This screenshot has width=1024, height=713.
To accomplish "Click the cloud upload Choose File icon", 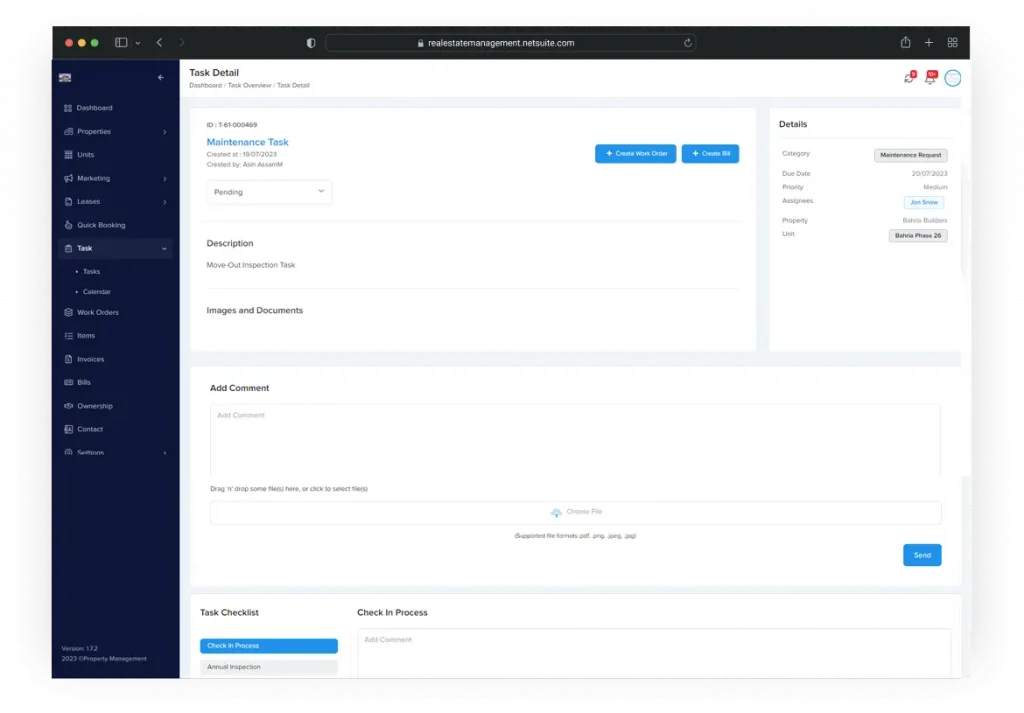I will point(556,513).
